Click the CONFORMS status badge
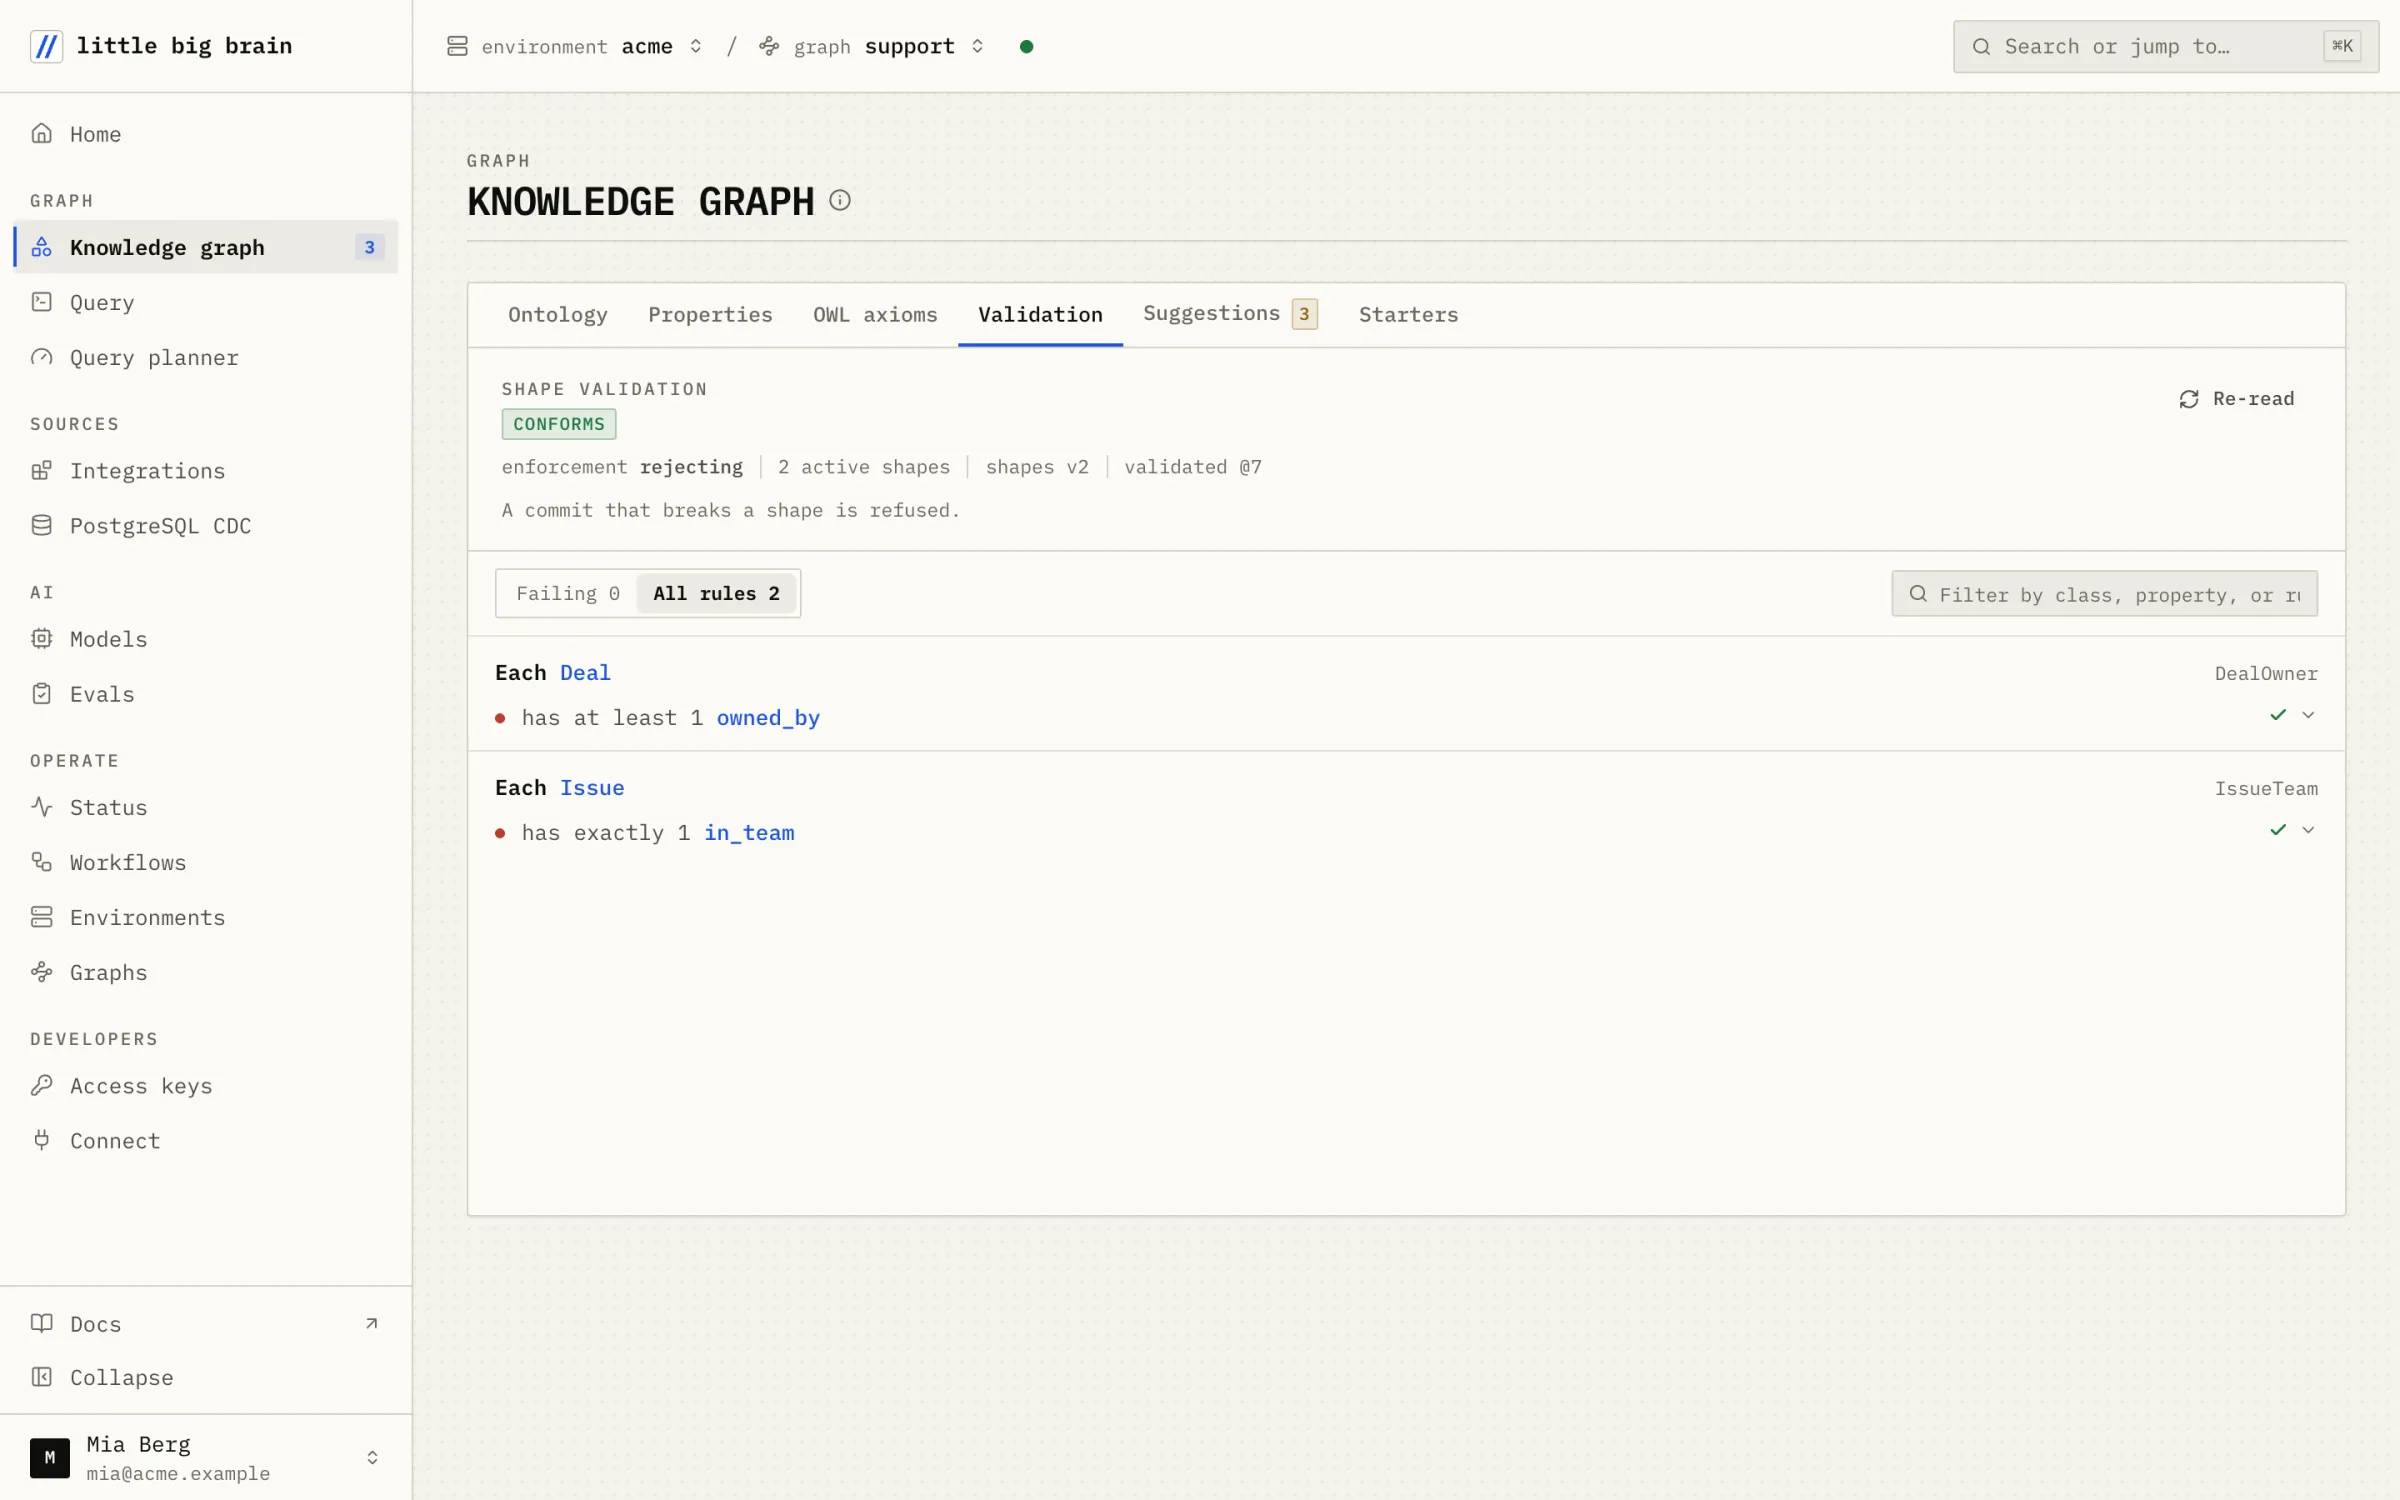Viewport: 2400px width, 1500px height. (559, 424)
